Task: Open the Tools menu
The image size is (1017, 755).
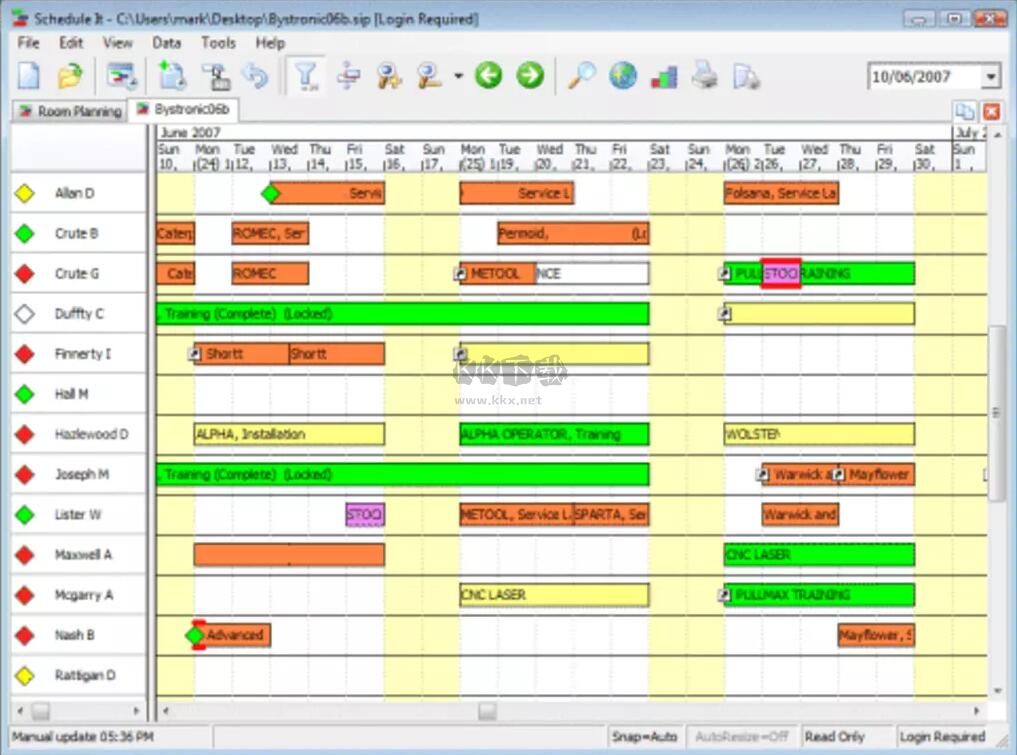Action: [x=218, y=43]
